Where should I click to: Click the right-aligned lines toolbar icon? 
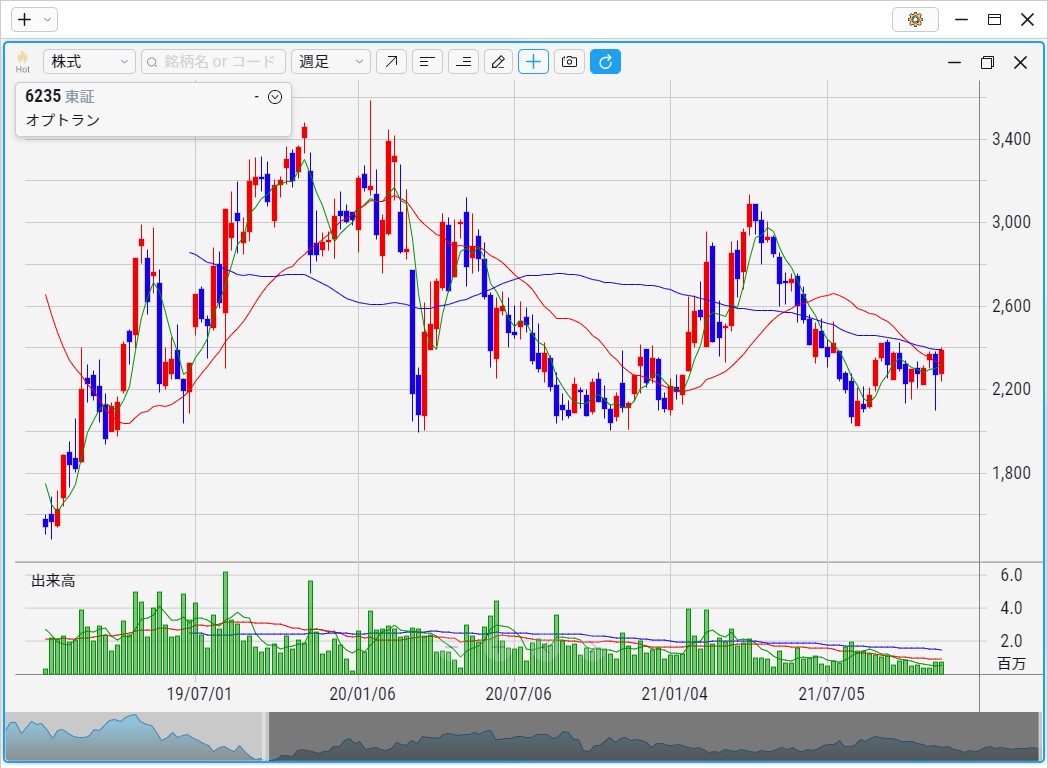pyautogui.click(x=463, y=61)
